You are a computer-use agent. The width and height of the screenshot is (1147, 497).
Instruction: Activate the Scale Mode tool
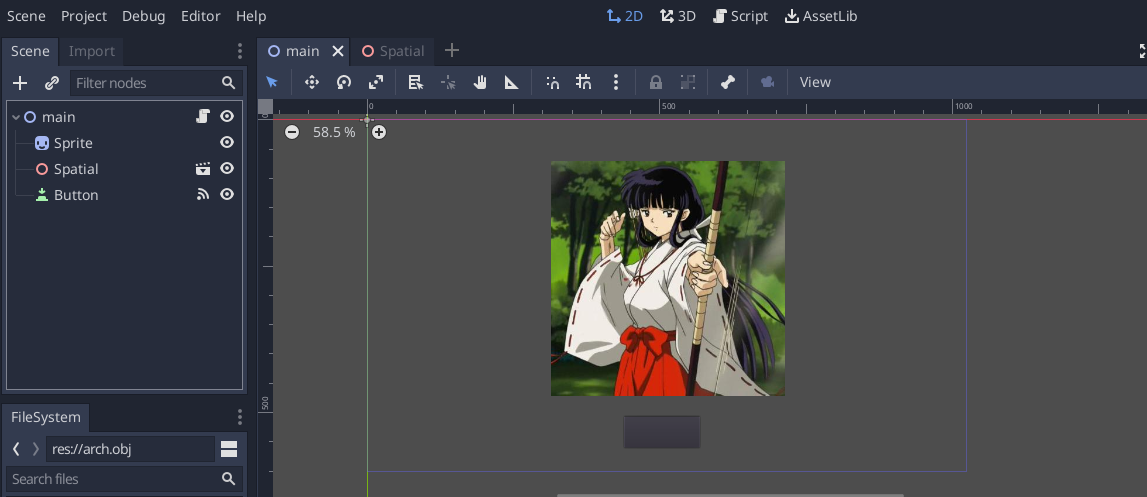(x=376, y=82)
